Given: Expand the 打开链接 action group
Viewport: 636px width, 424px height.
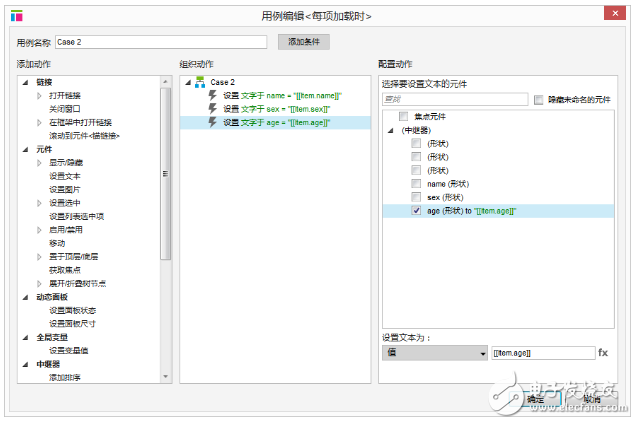Looking at the screenshot, I should pyautogui.click(x=40, y=95).
